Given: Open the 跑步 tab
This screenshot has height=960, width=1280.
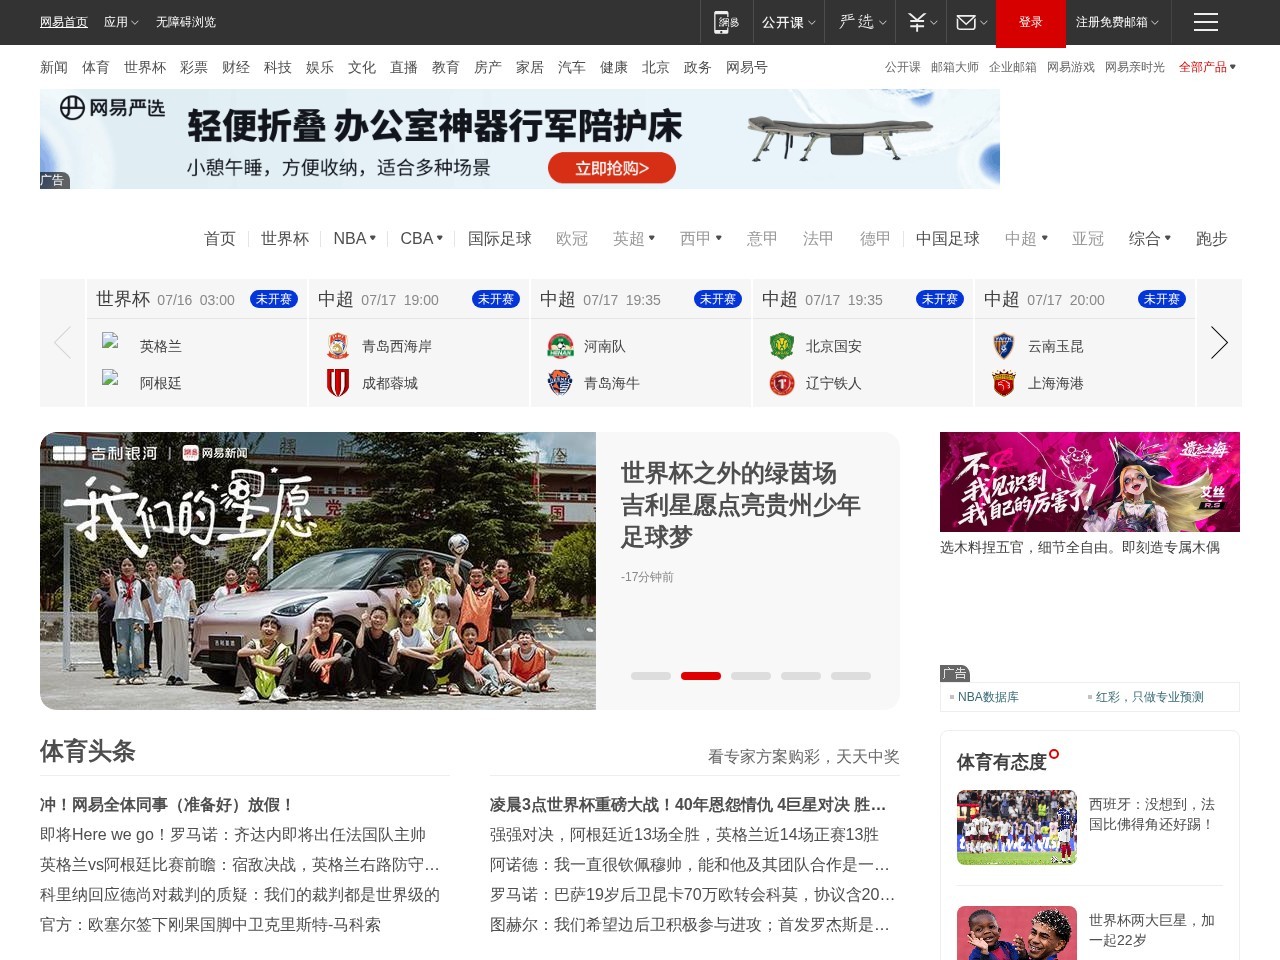Looking at the screenshot, I should point(1212,238).
